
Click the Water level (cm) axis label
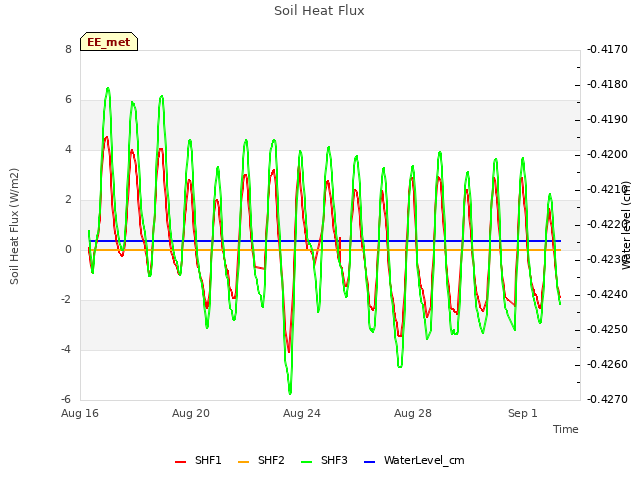626,225
